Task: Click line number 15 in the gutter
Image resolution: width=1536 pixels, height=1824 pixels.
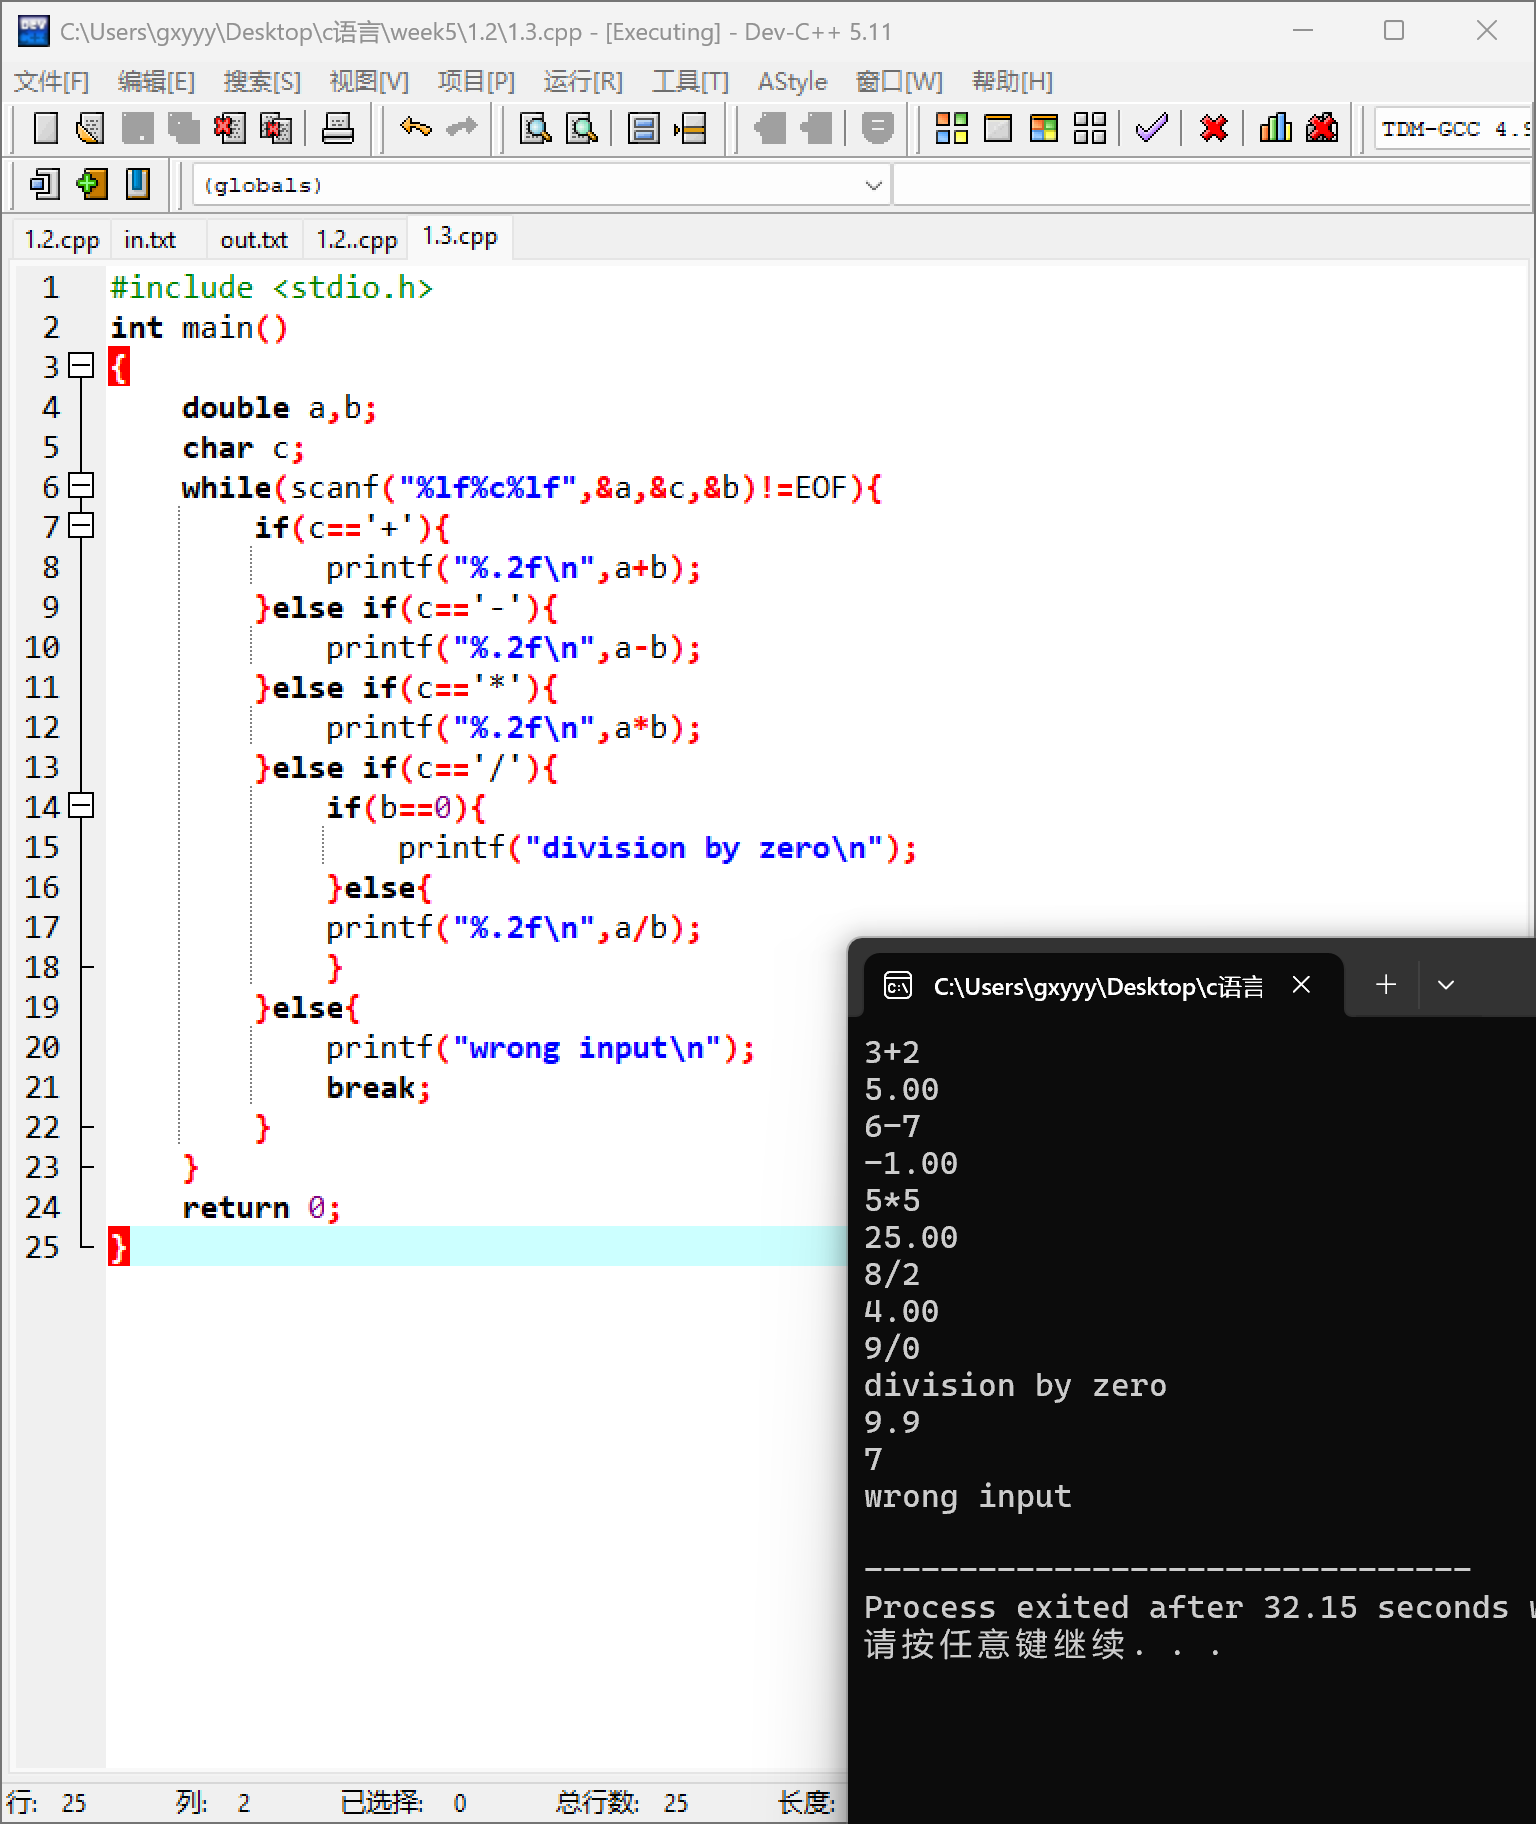Action: [x=42, y=847]
